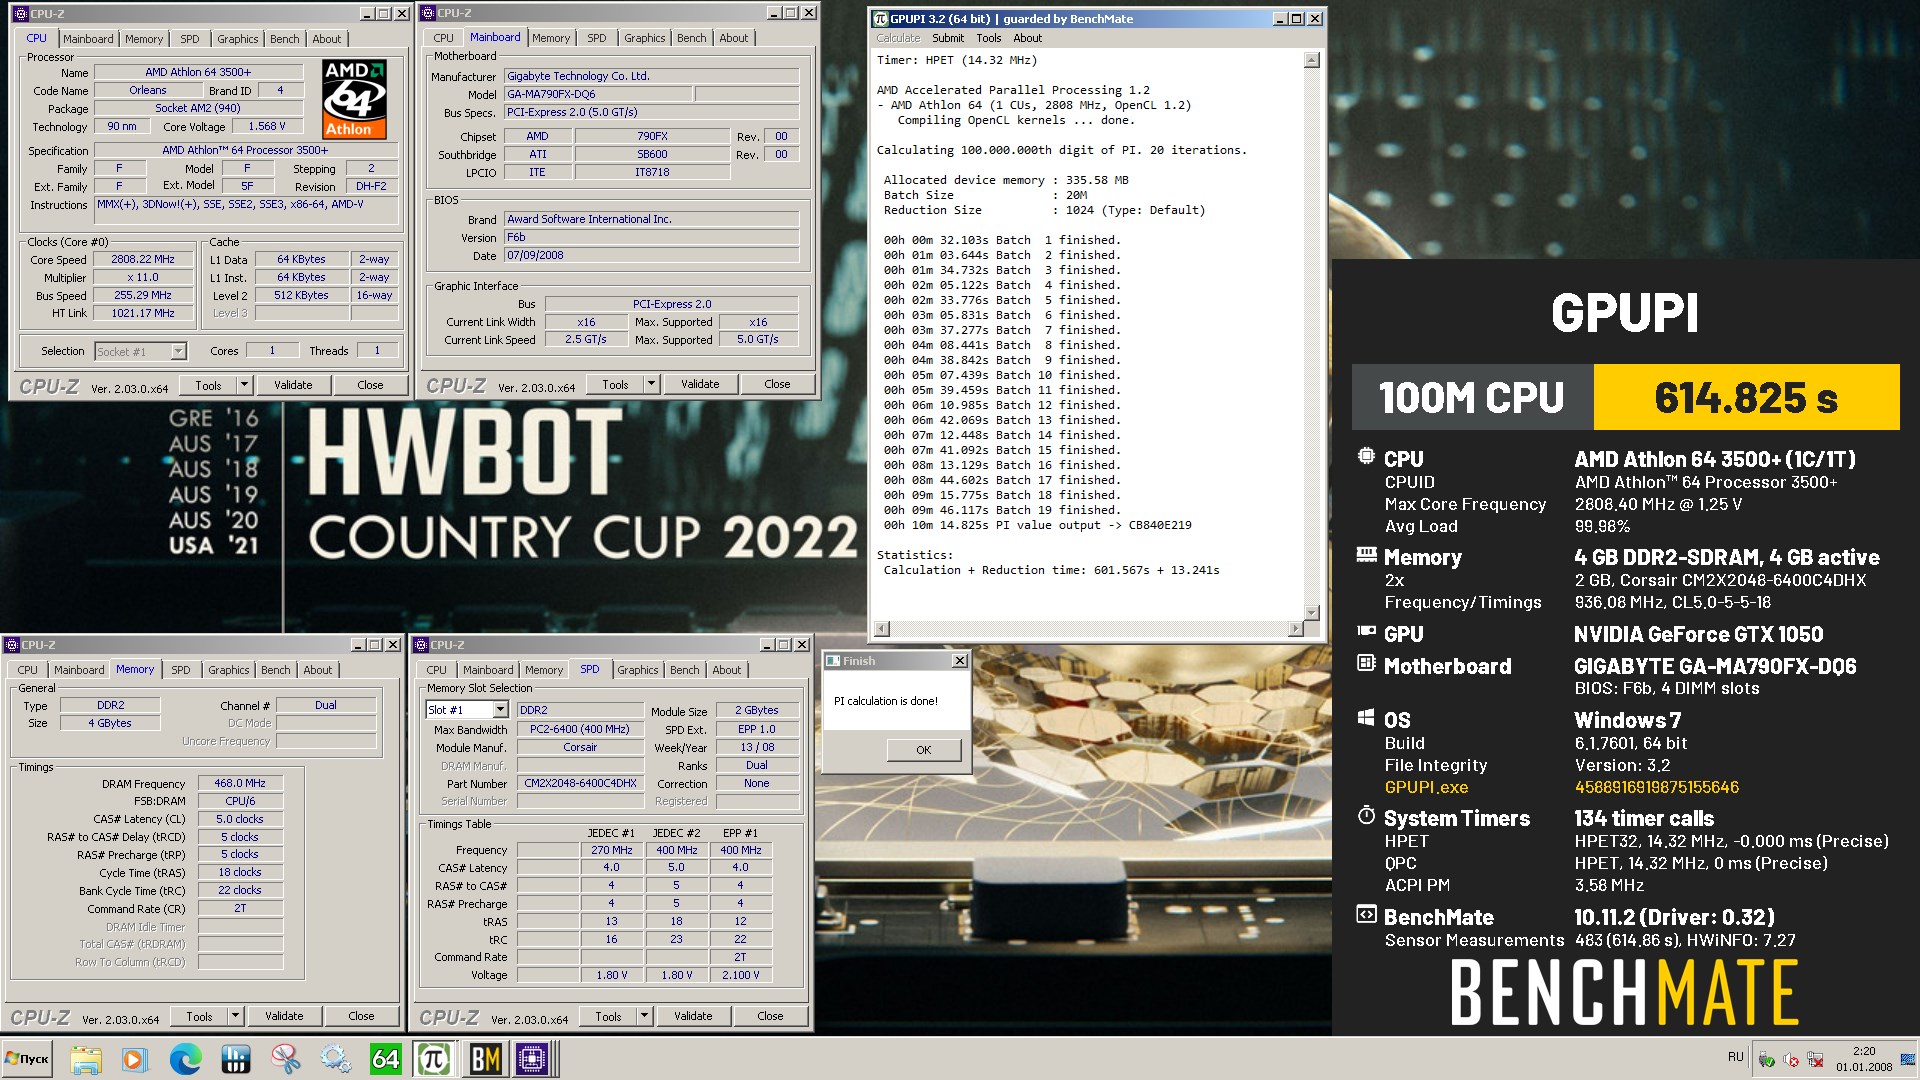Click Close button in Memory CPU-Z window
The height and width of the screenshot is (1080, 1920).
click(361, 1016)
